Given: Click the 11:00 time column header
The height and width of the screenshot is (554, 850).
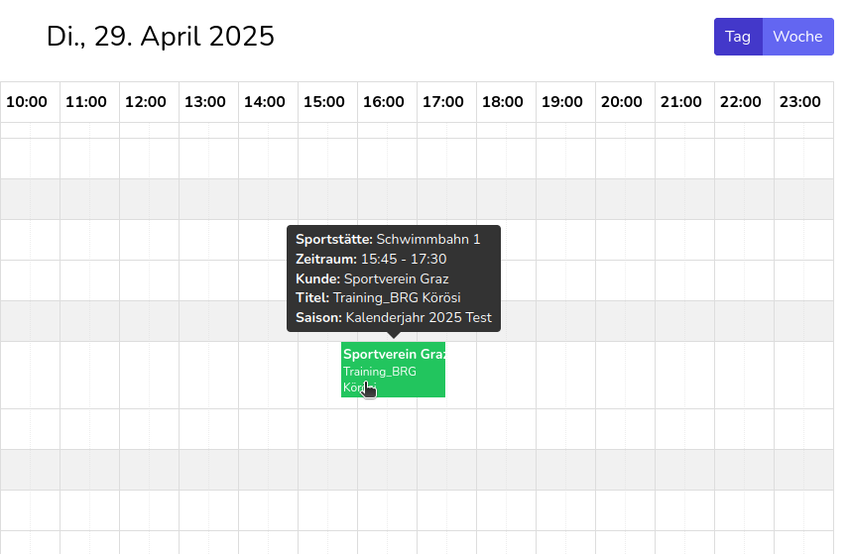Looking at the screenshot, I should pyautogui.click(x=86, y=102).
